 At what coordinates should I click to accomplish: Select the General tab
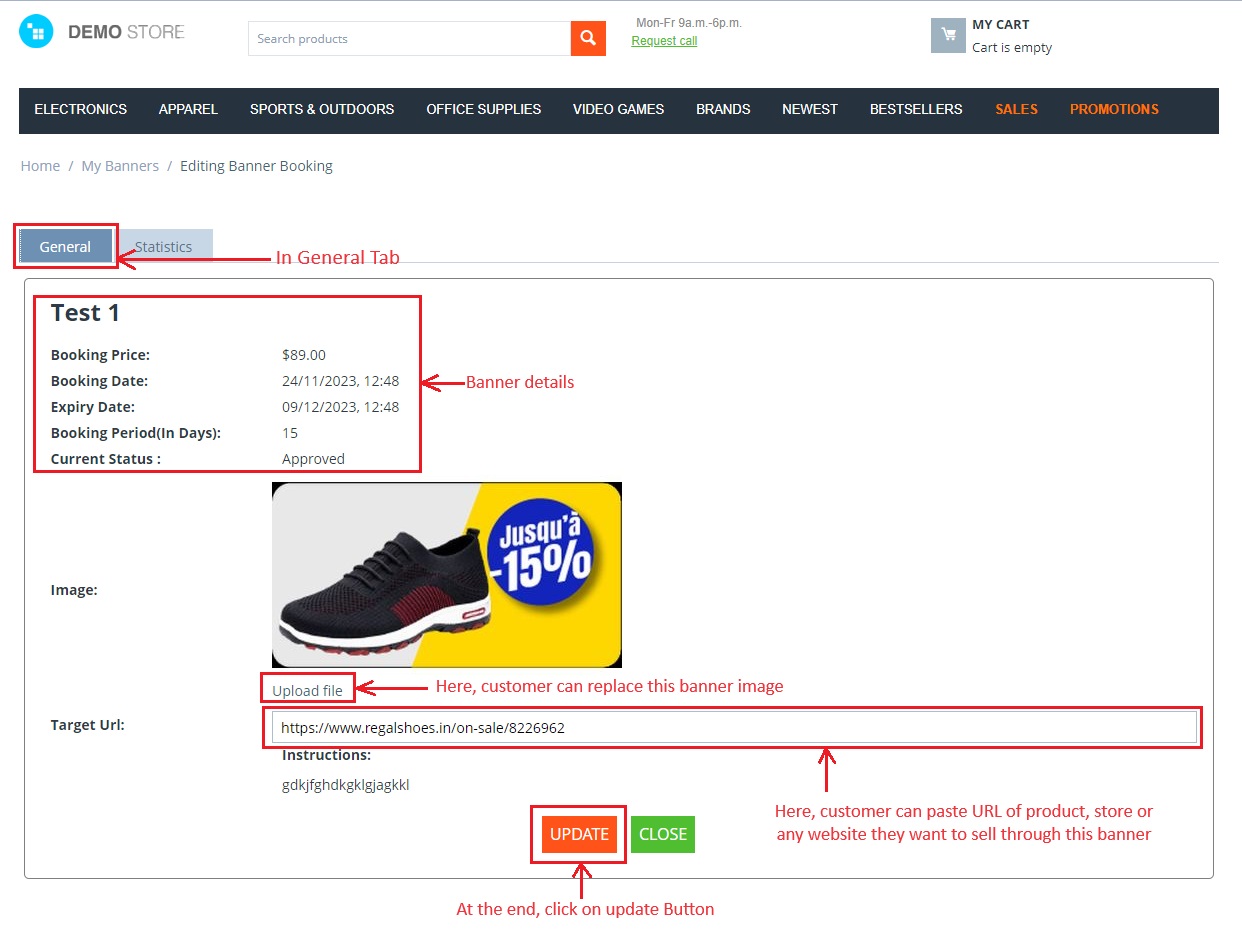(65, 246)
